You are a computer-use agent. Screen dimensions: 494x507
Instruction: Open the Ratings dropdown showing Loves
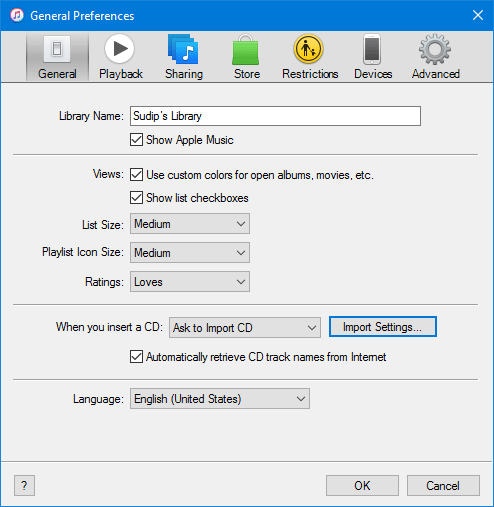(190, 282)
